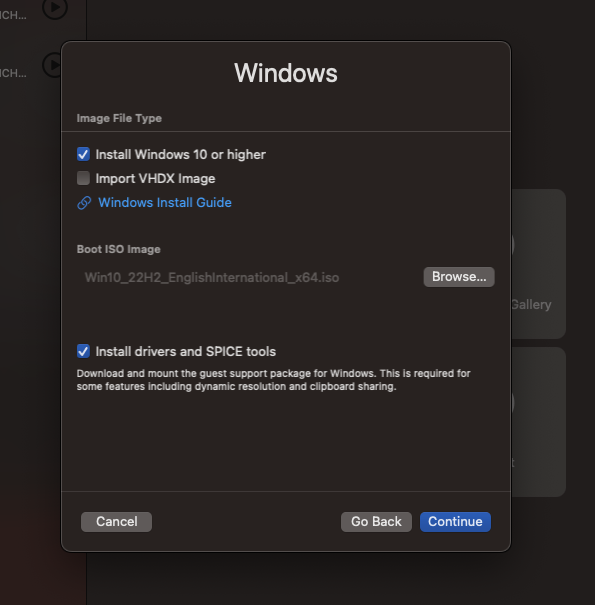The height and width of the screenshot is (605, 595).
Task: Open the Windows Install Guide link
Action: click(x=165, y=203)
